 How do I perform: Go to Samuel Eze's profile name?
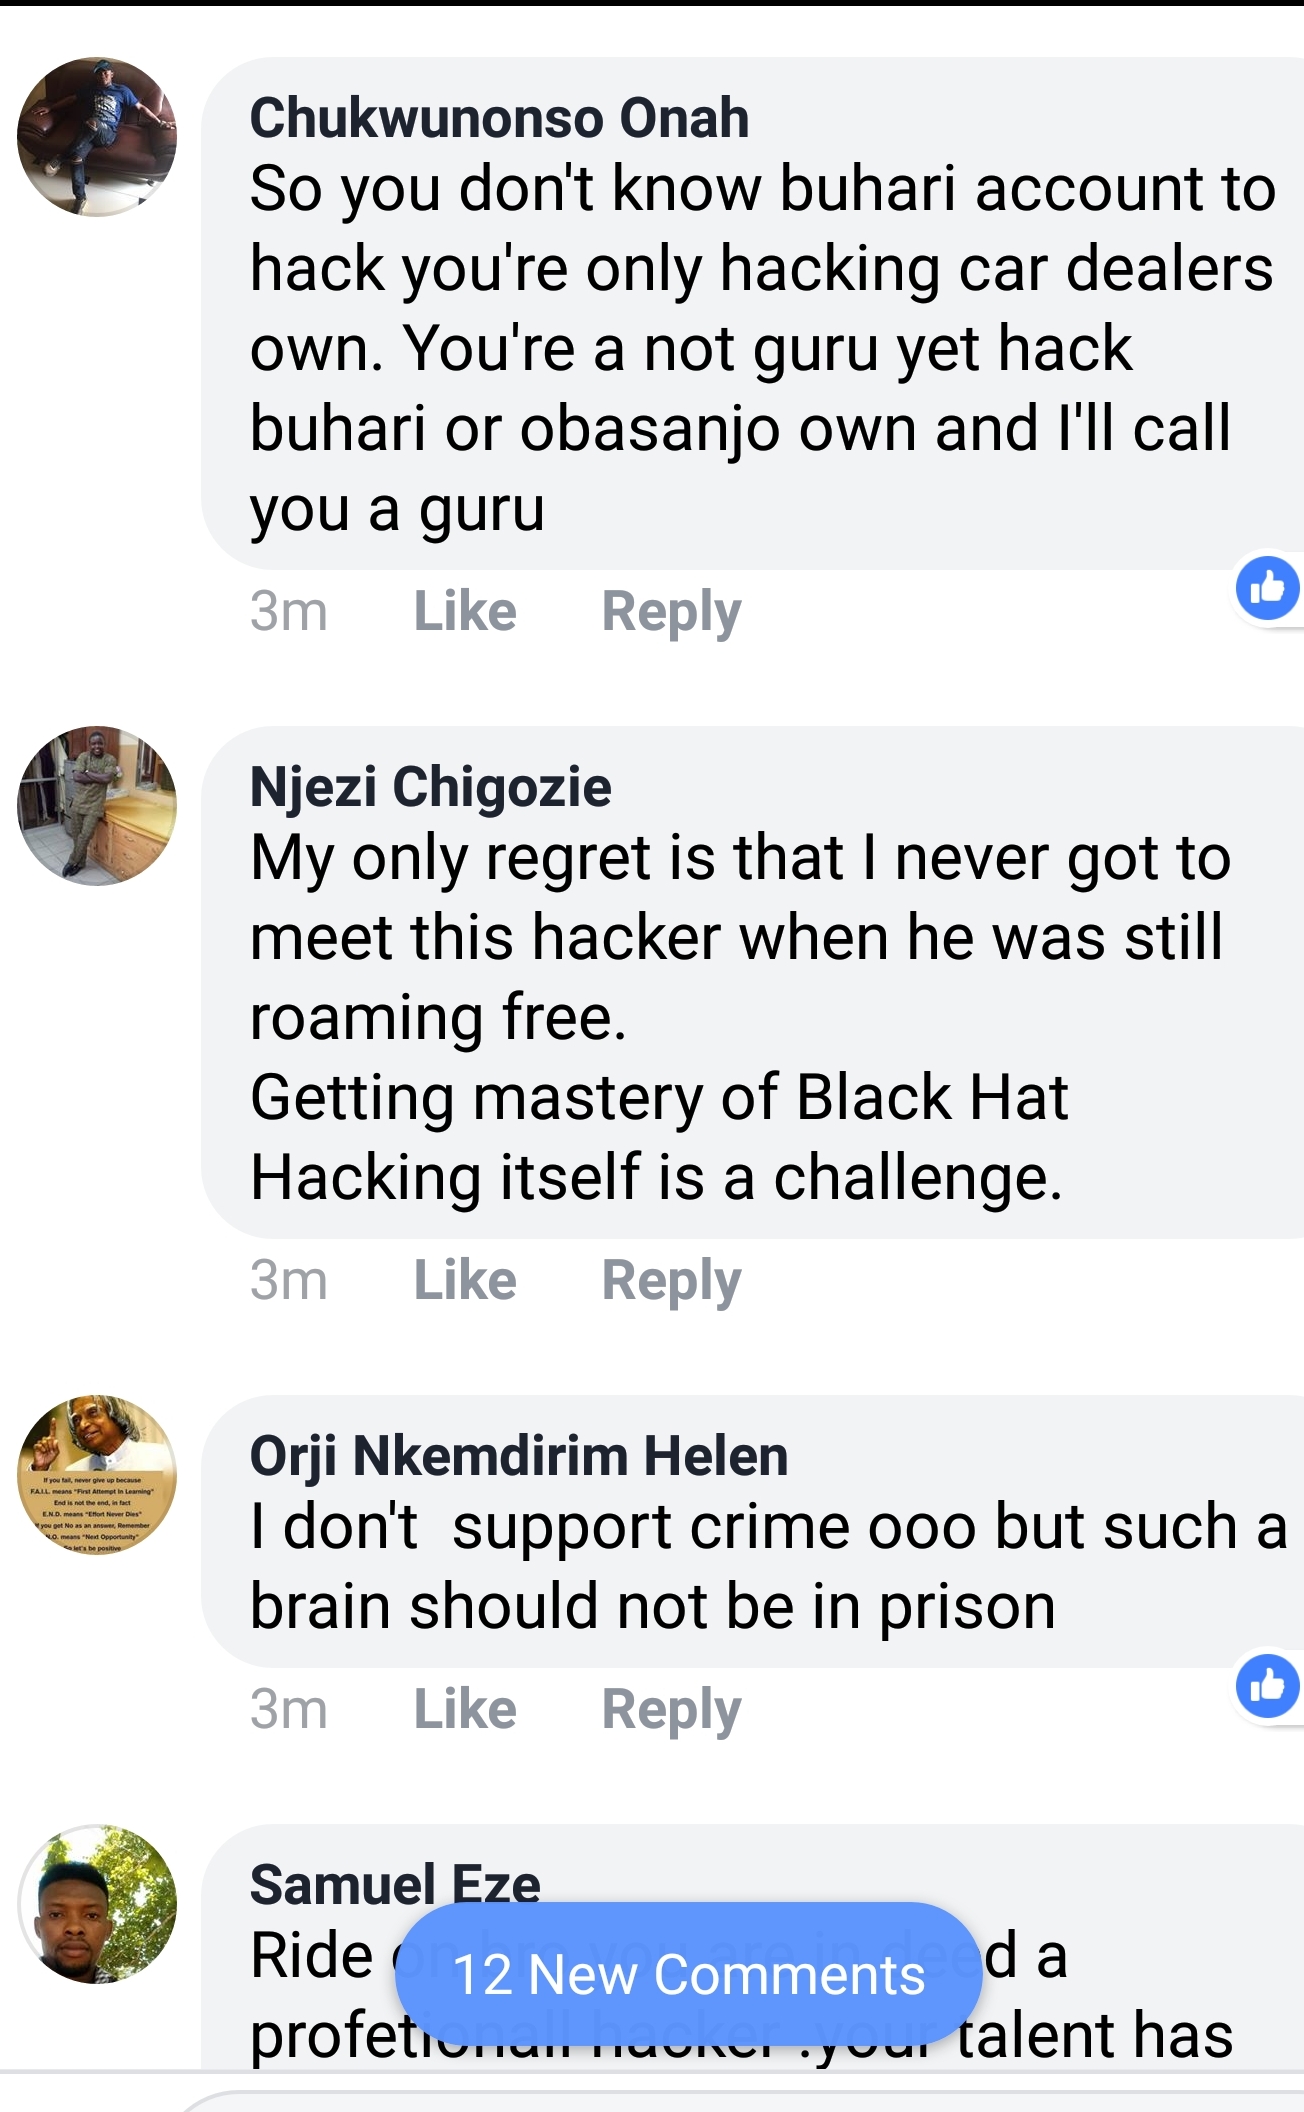pos(395,1884)
